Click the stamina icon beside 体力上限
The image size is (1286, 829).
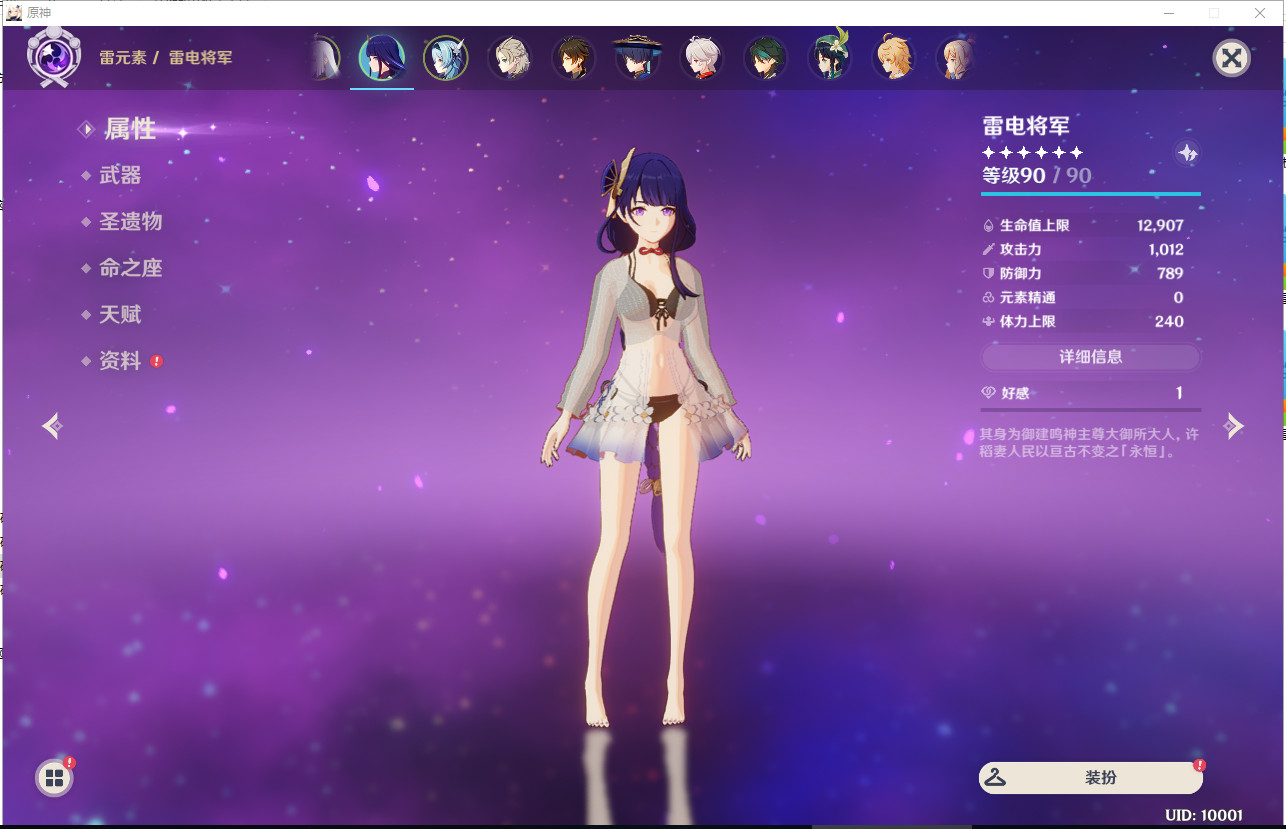(x=989, y=322)
